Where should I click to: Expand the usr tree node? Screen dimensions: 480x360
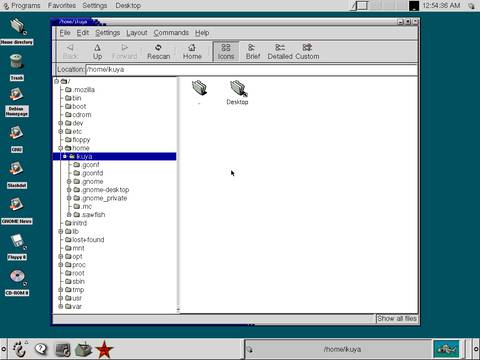point(61,298)
